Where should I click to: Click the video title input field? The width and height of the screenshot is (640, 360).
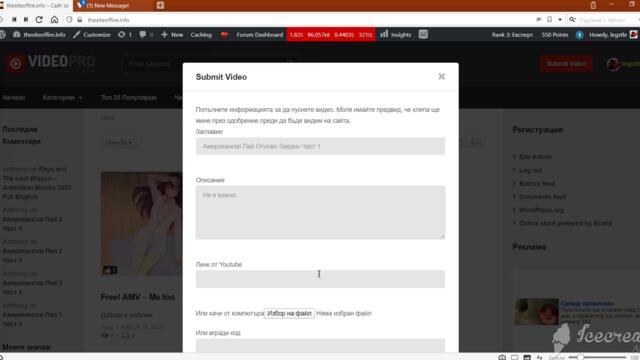pyautogui.click(x=320, y=146)
